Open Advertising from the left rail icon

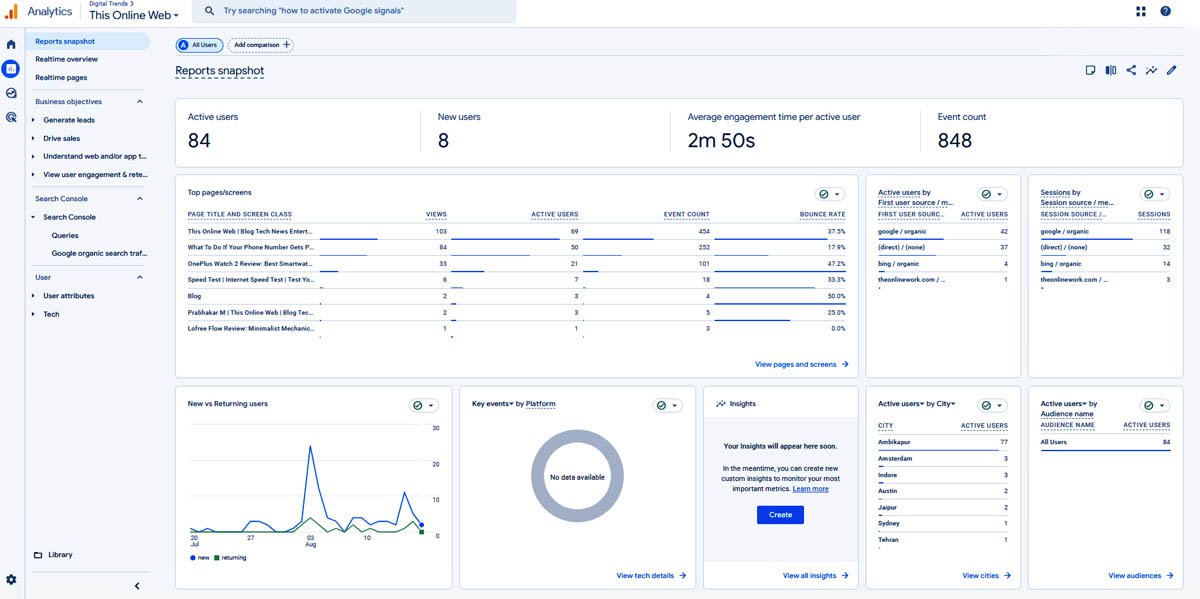[x=10, y=117]
